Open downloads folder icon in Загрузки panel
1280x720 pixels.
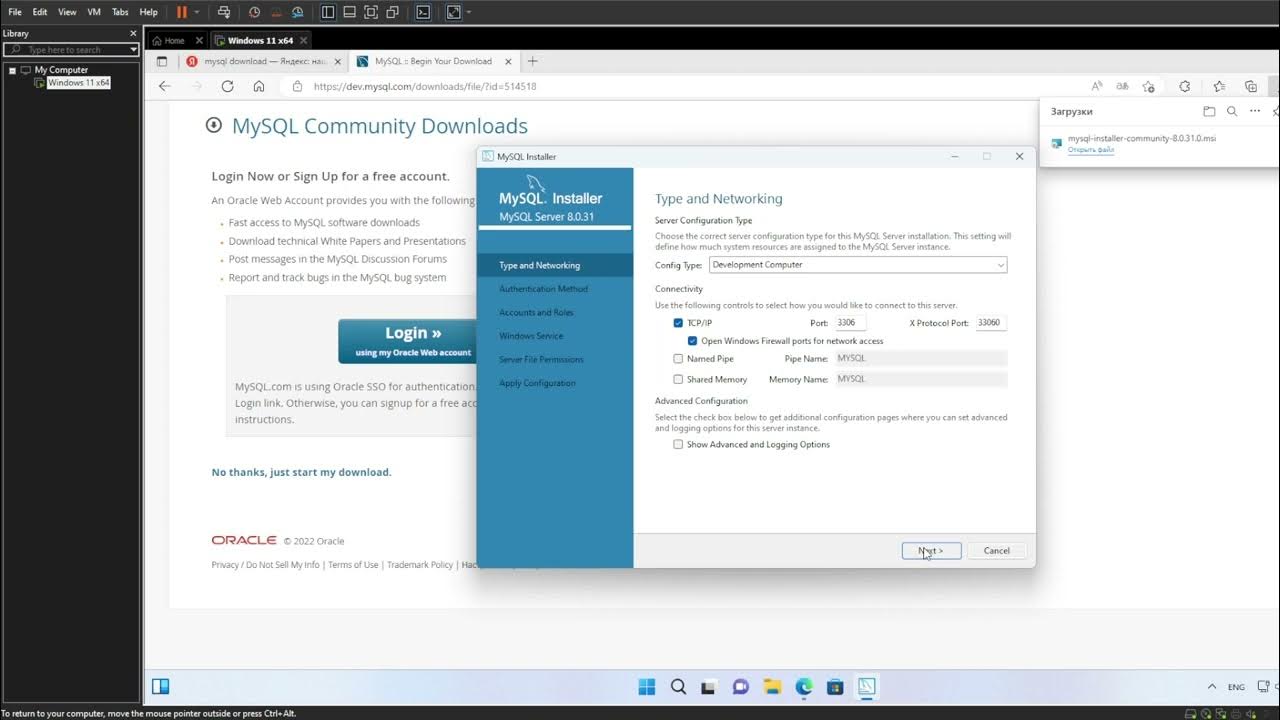[1209, 111]
